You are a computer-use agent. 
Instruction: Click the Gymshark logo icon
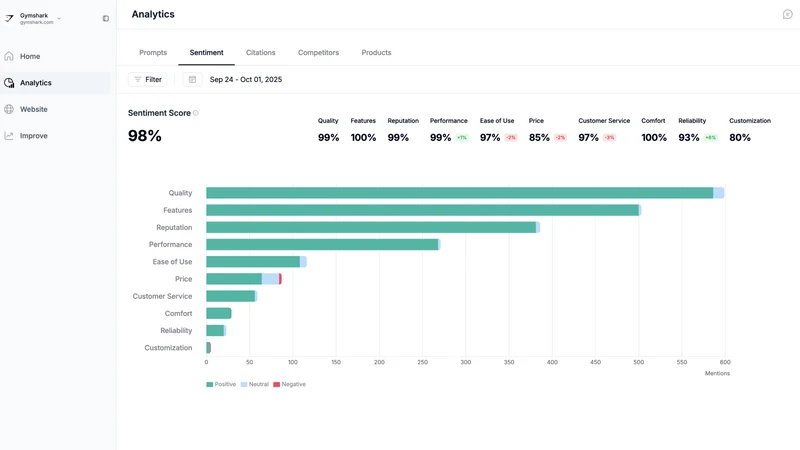point(9,18)
